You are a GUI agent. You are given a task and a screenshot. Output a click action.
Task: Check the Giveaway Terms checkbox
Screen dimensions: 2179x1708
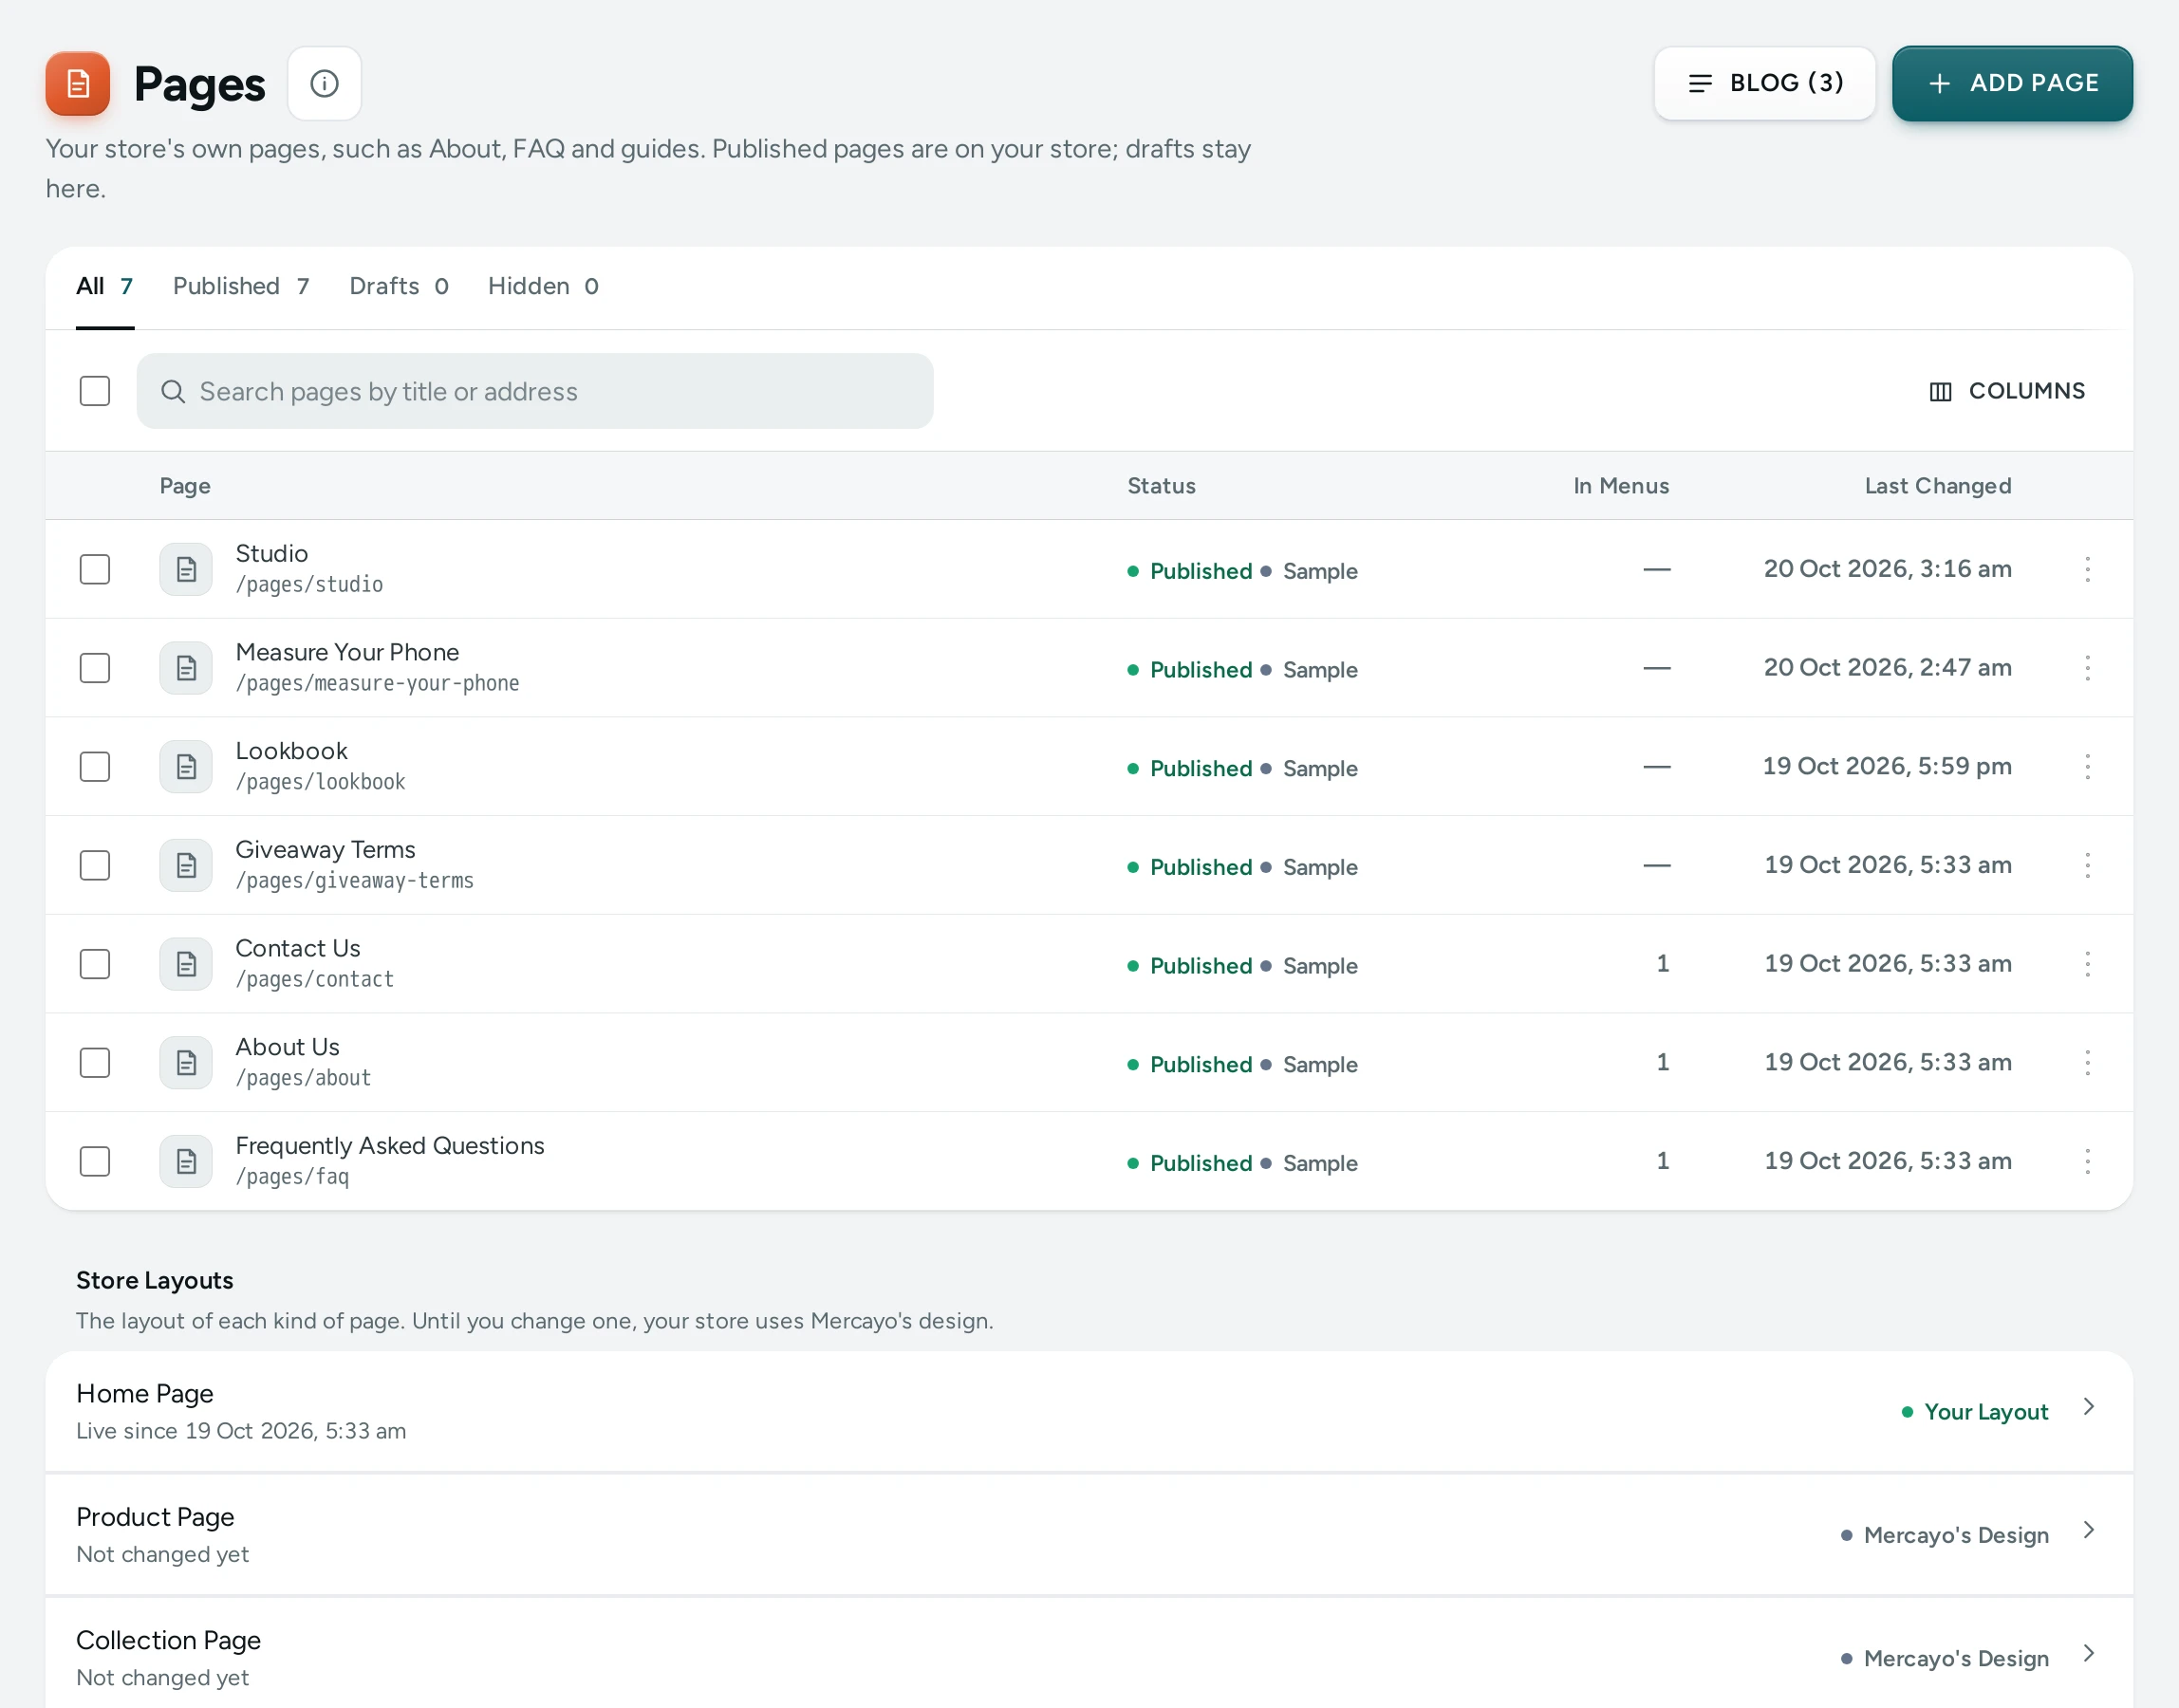[x=95, y=865]
